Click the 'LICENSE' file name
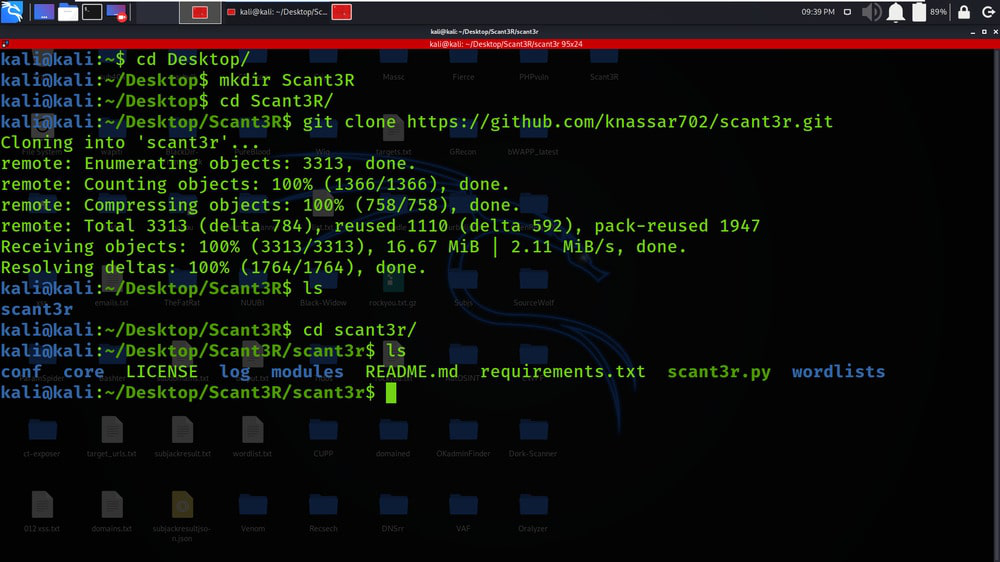Image resolution: width=1000 pixels, height=562 pixels. point(161,372)
